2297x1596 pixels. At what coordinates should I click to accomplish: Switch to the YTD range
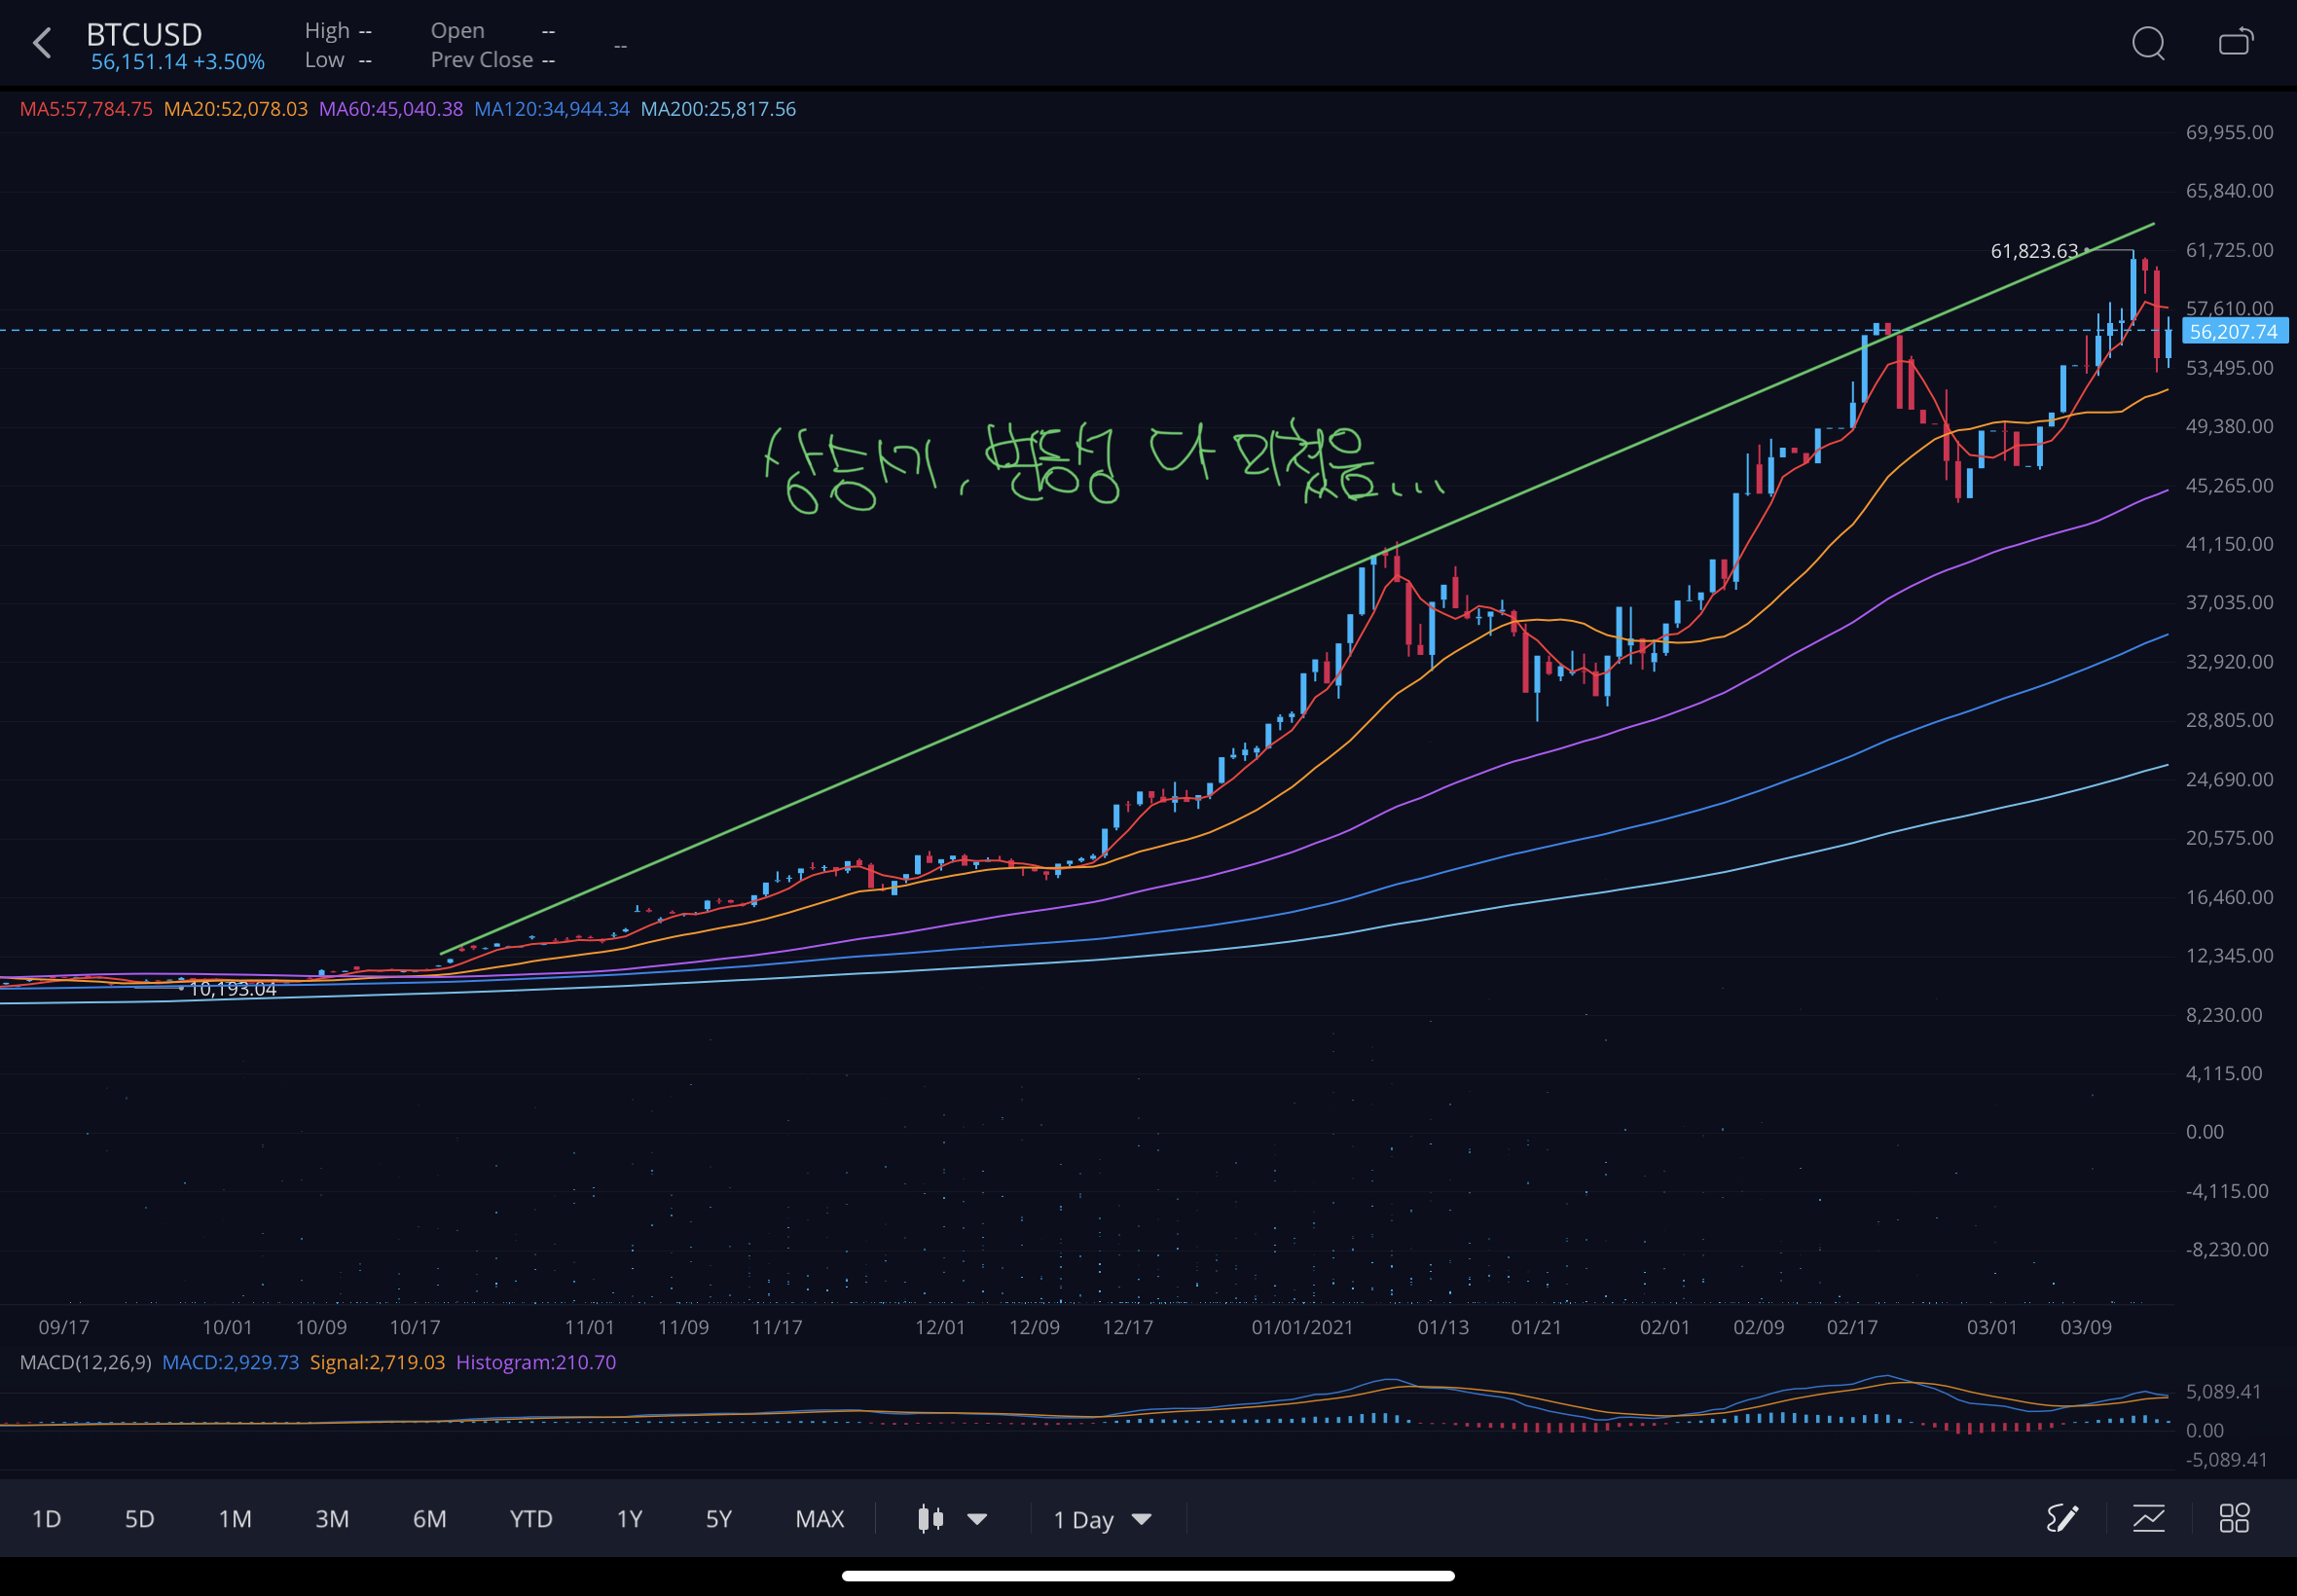[x=531, y=1519]
